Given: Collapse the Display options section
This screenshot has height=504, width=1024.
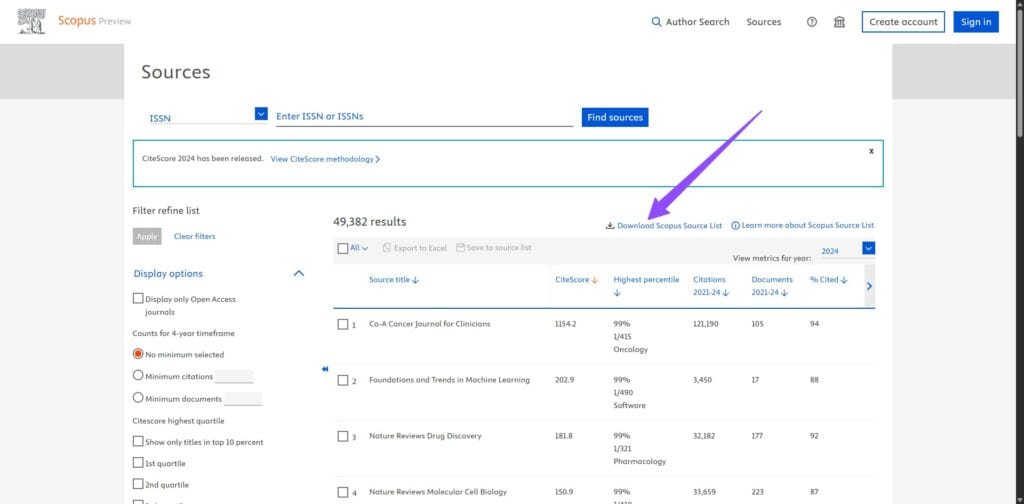Looking at the screenshot, I should point(298,274).
